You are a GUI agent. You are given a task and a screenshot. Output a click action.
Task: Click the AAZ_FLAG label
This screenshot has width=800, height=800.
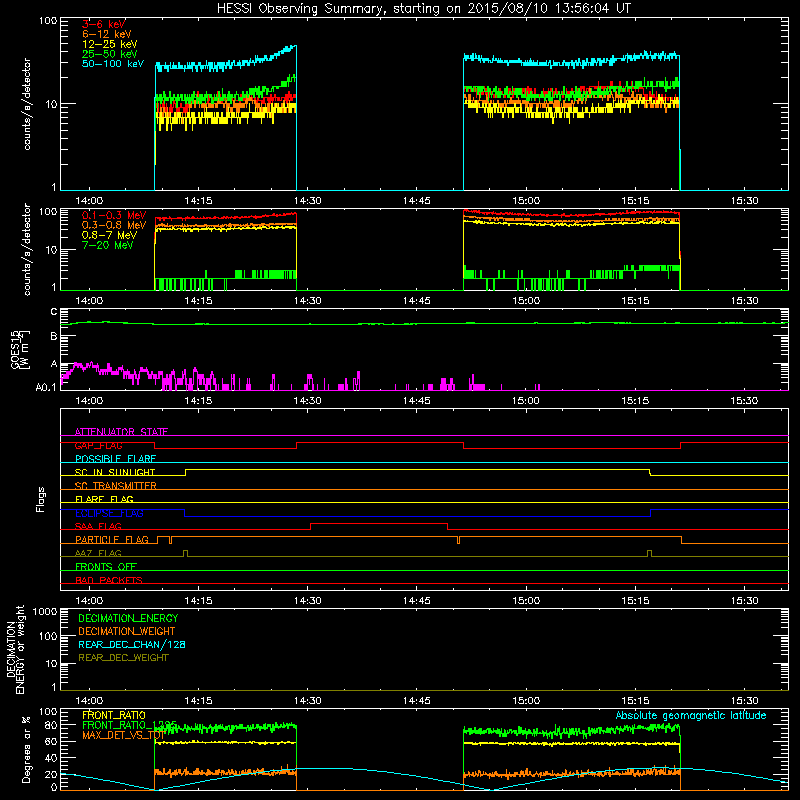tap(98, 553)
